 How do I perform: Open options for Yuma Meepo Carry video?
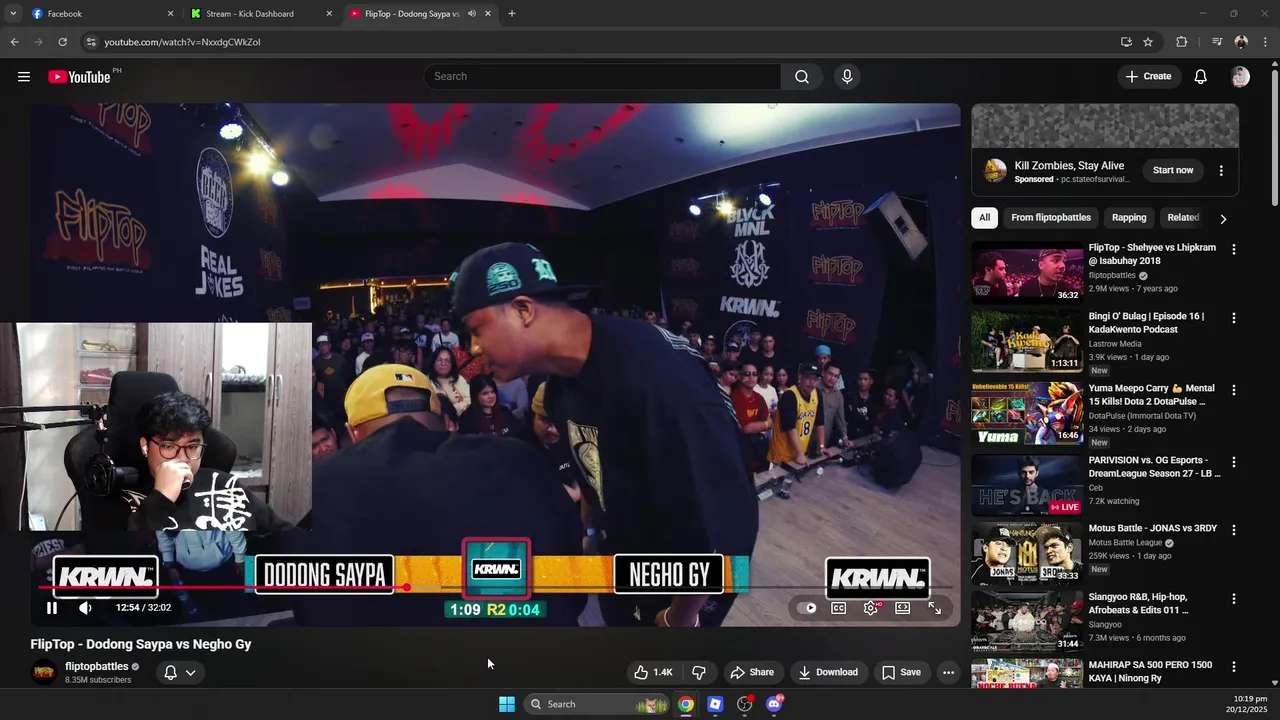tap(1234, 390)
